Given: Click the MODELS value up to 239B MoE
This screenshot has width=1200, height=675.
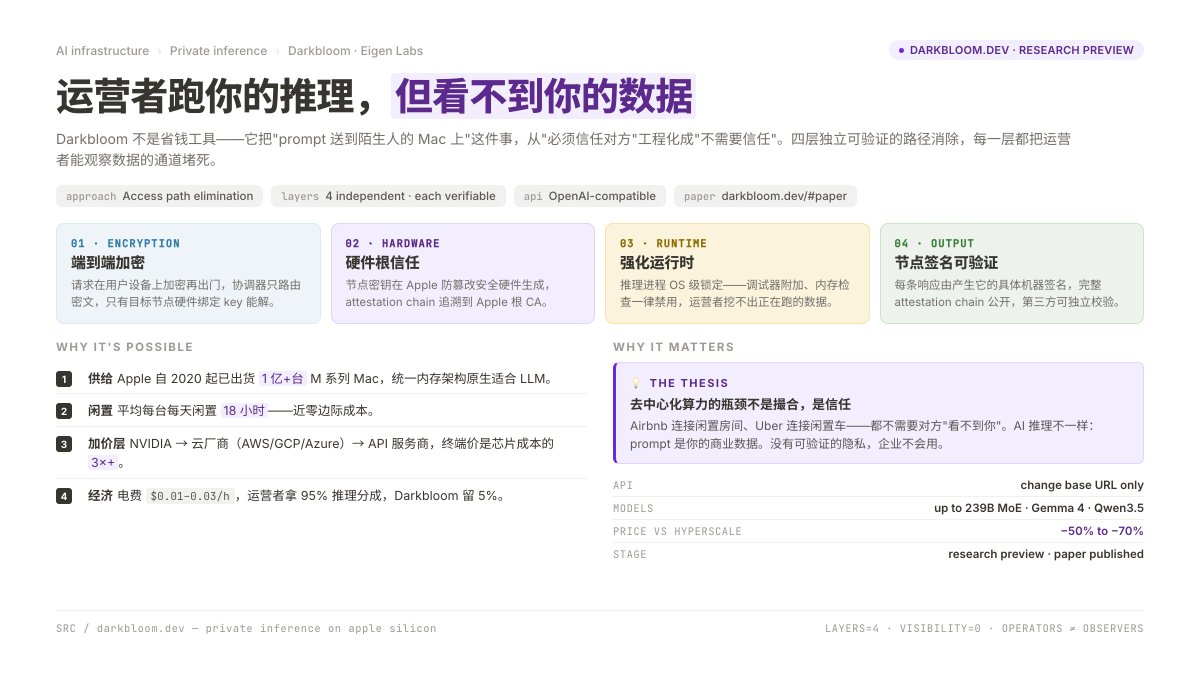Looking at the screenshot, I should [1039, 508].
